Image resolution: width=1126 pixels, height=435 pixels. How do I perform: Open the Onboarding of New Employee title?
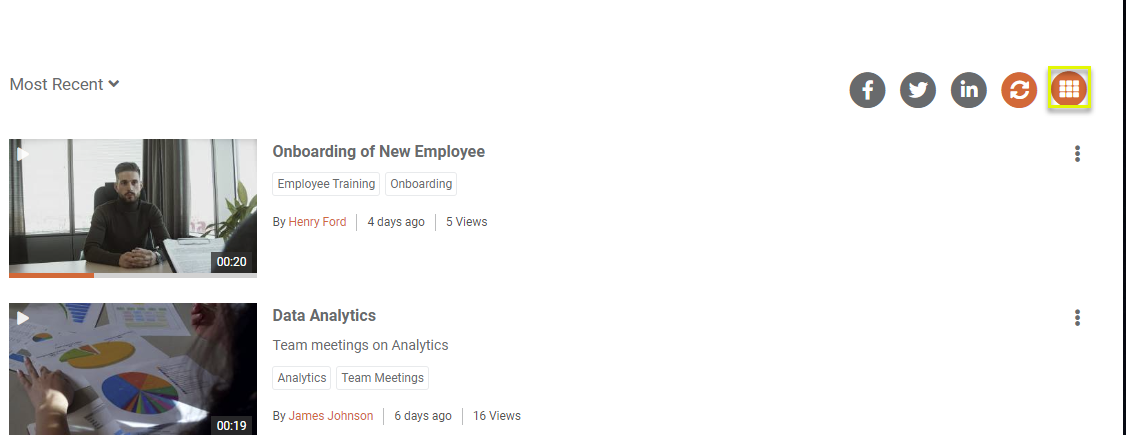pos(378,152)
